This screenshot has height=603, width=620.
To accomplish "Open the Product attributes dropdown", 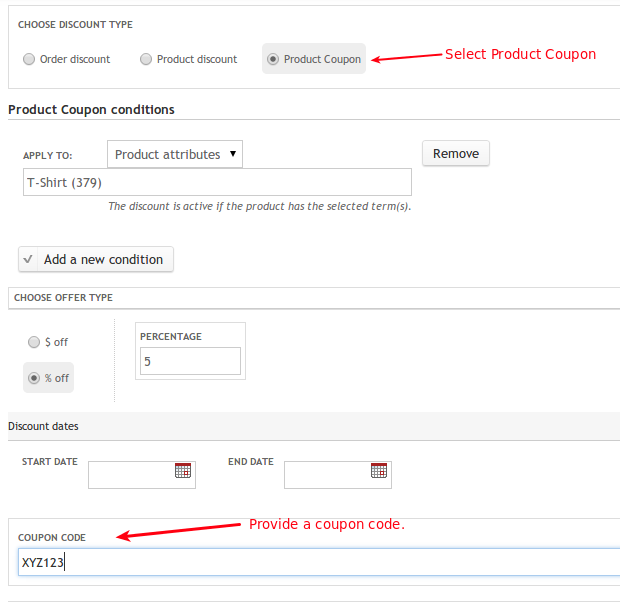I will pyautogui.click(x=175, y=154).
